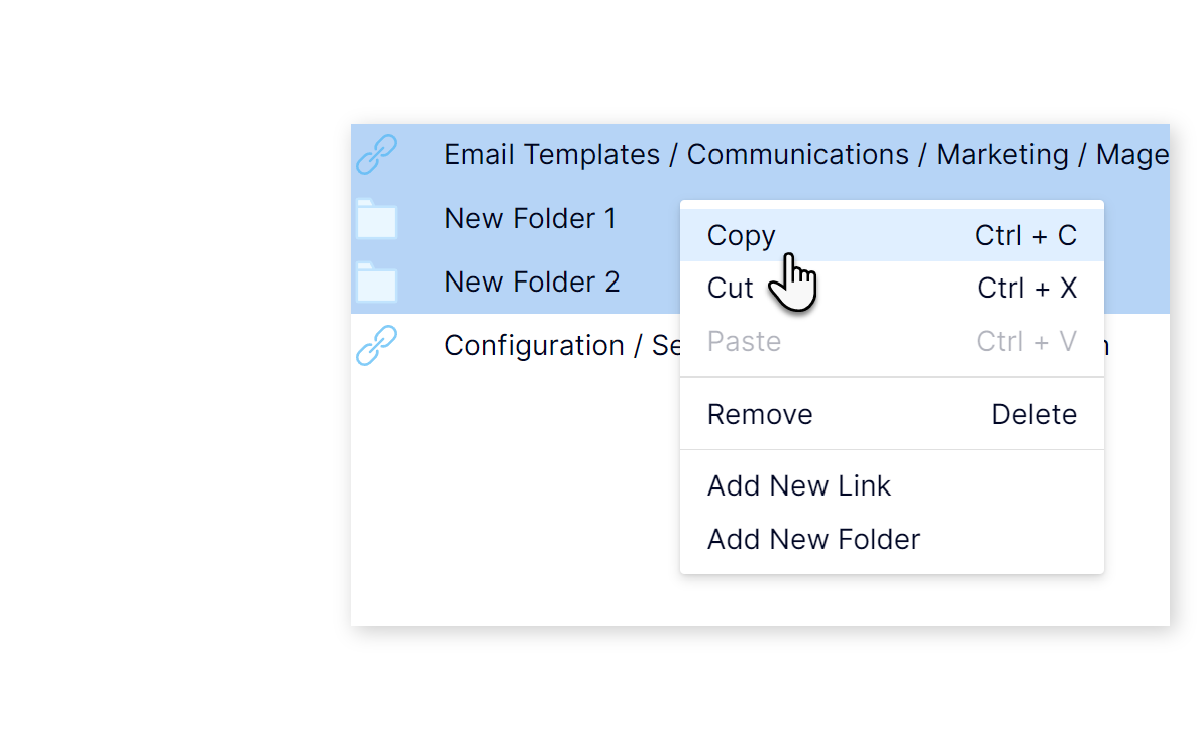Image resolution: width=1200 pixels, height=750 pixels.
Task: Click the Ctrl + X shortcut label
Action: click(1027, 289)
